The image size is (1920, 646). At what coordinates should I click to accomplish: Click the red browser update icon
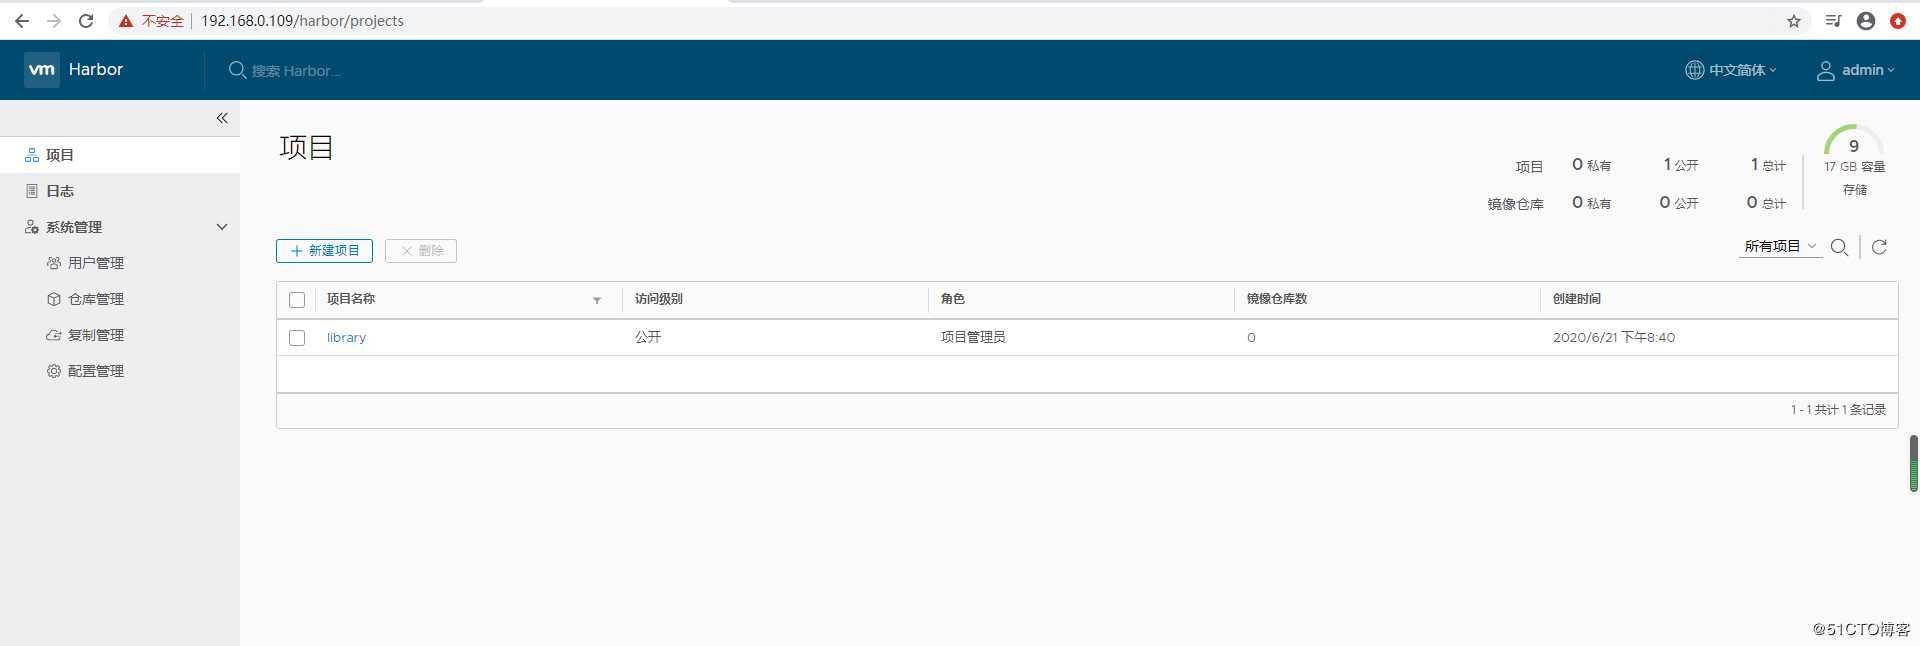point(1898,21)
